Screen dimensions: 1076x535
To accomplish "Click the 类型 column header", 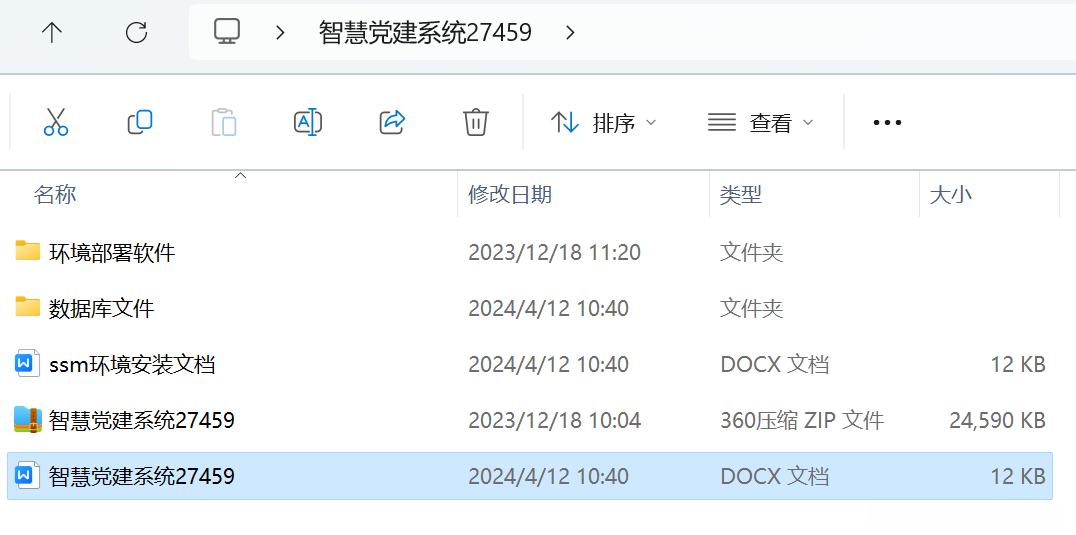I will tap(741, 195).
